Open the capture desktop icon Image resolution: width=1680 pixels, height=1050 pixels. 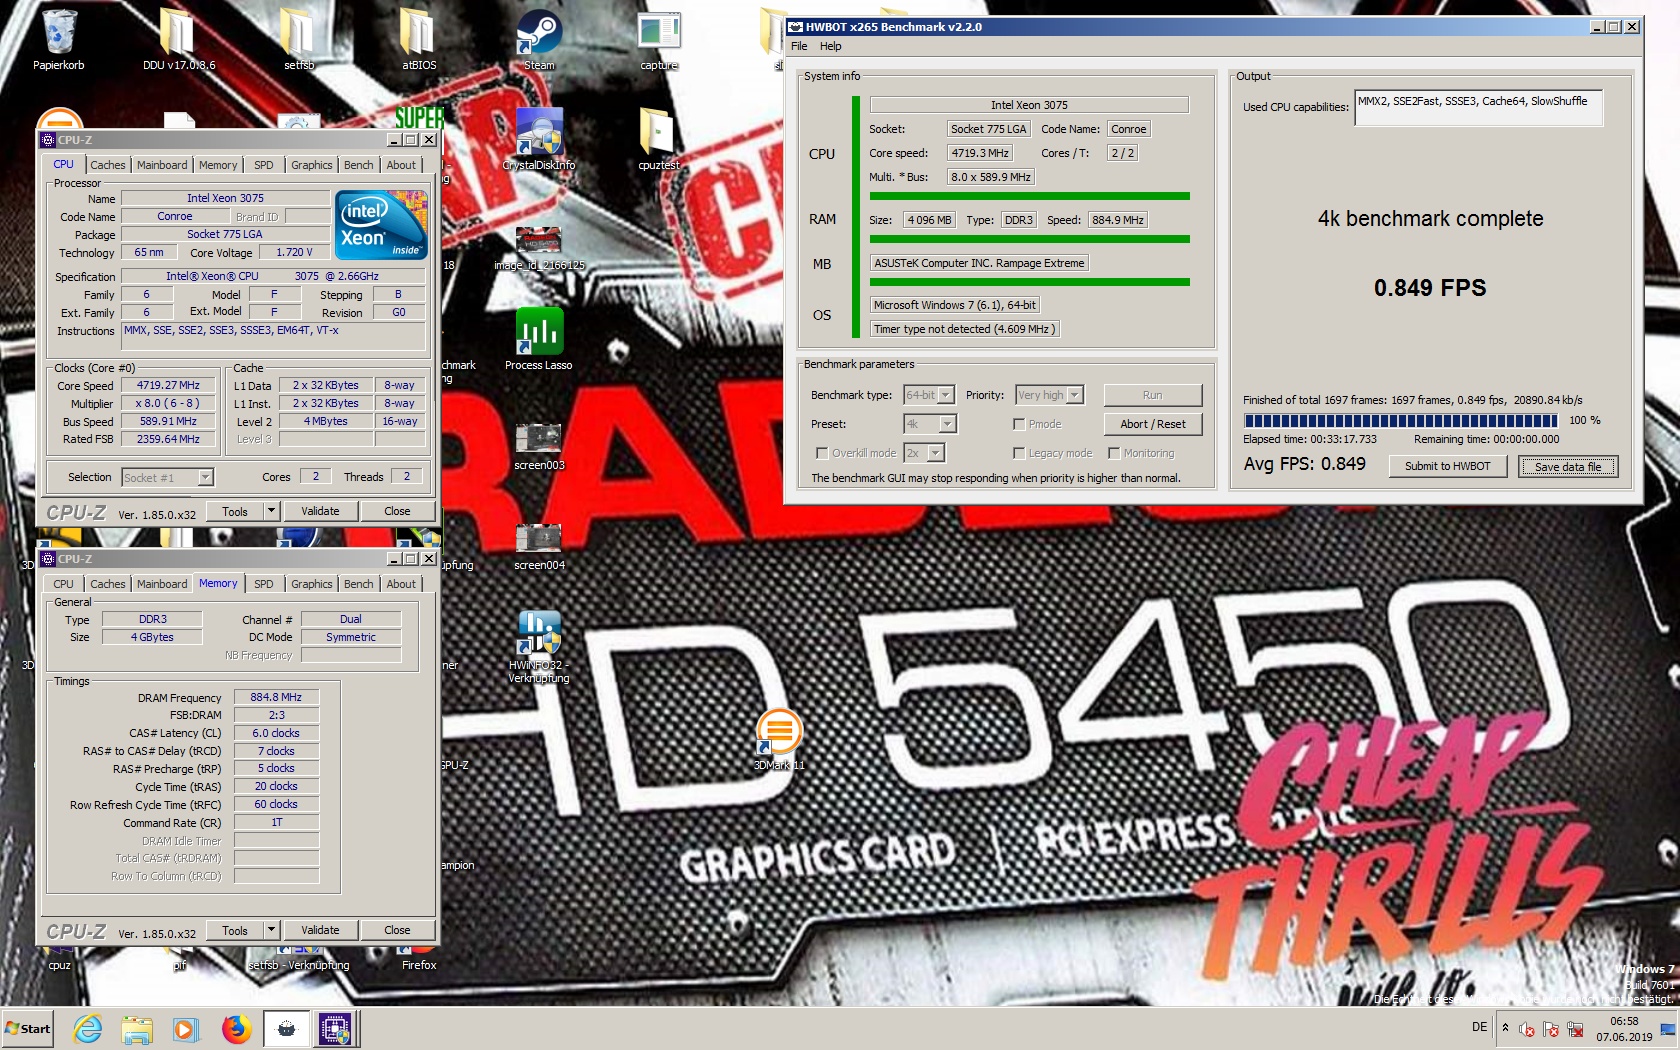(659, 38)
